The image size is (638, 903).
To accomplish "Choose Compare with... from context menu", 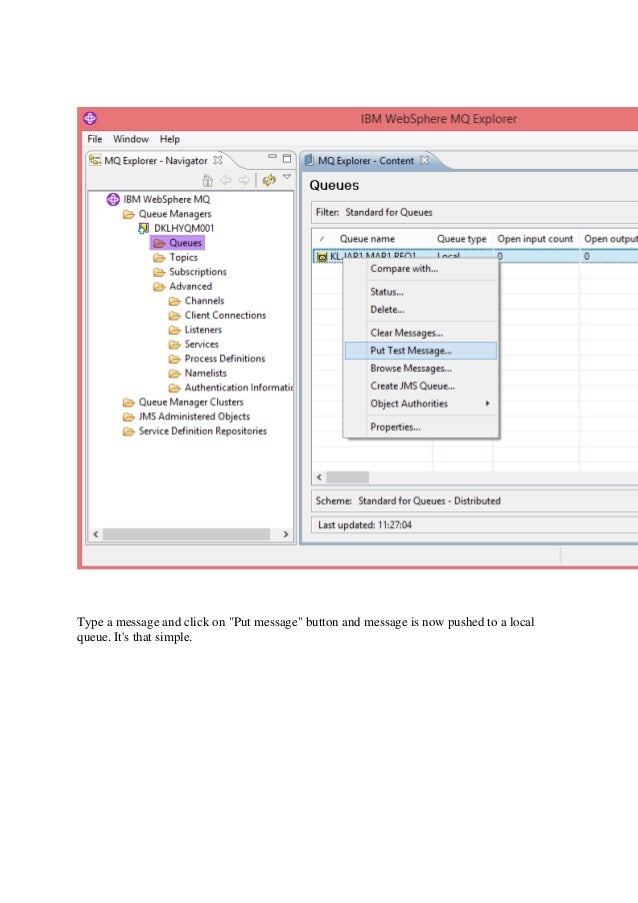I will pos(421,268).
